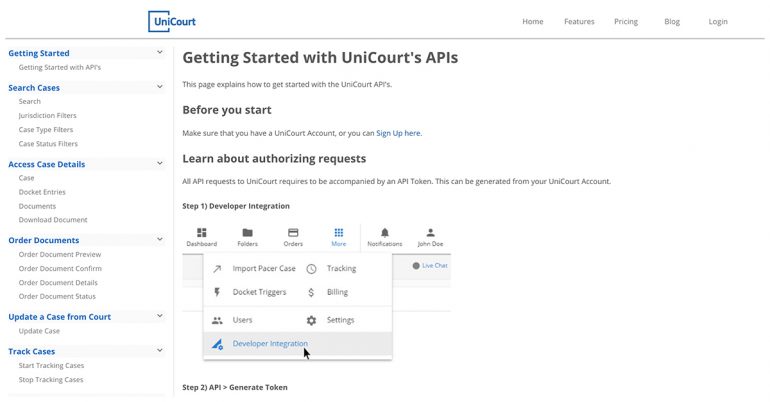Select Order Document Confirm in sidebar

click(x=60, y=268)
